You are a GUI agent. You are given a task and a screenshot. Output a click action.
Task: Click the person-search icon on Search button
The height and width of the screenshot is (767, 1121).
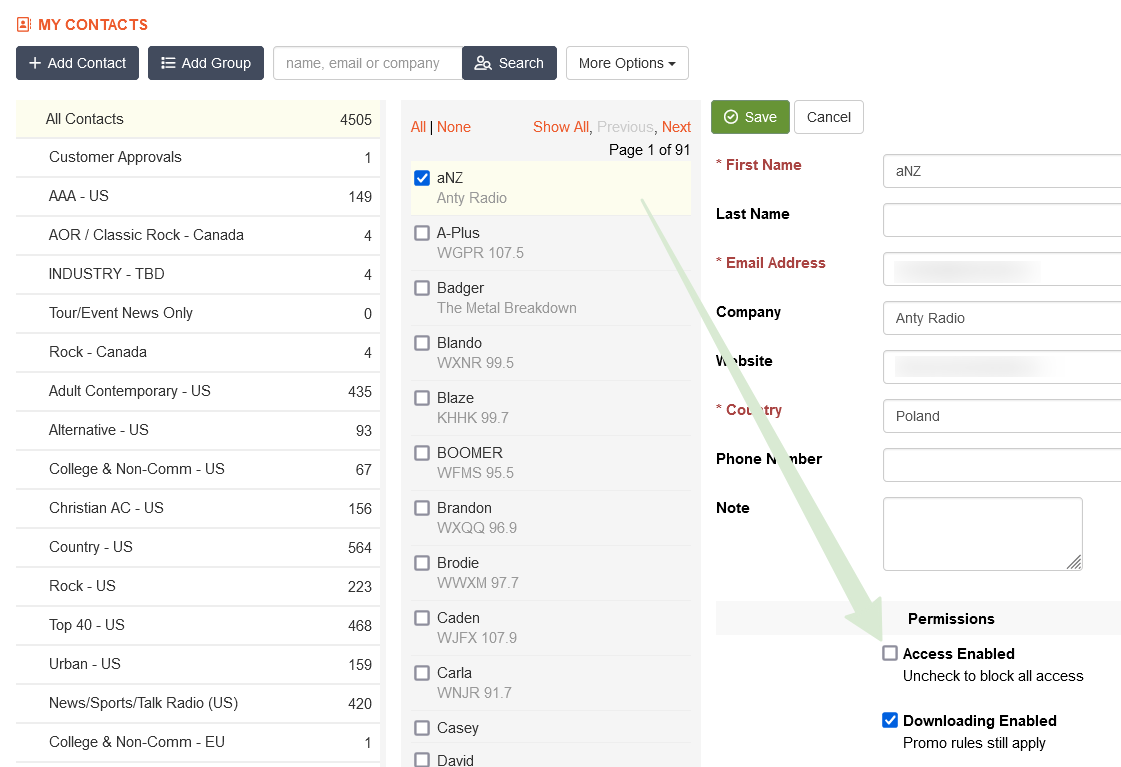click(x=483, y=63)
